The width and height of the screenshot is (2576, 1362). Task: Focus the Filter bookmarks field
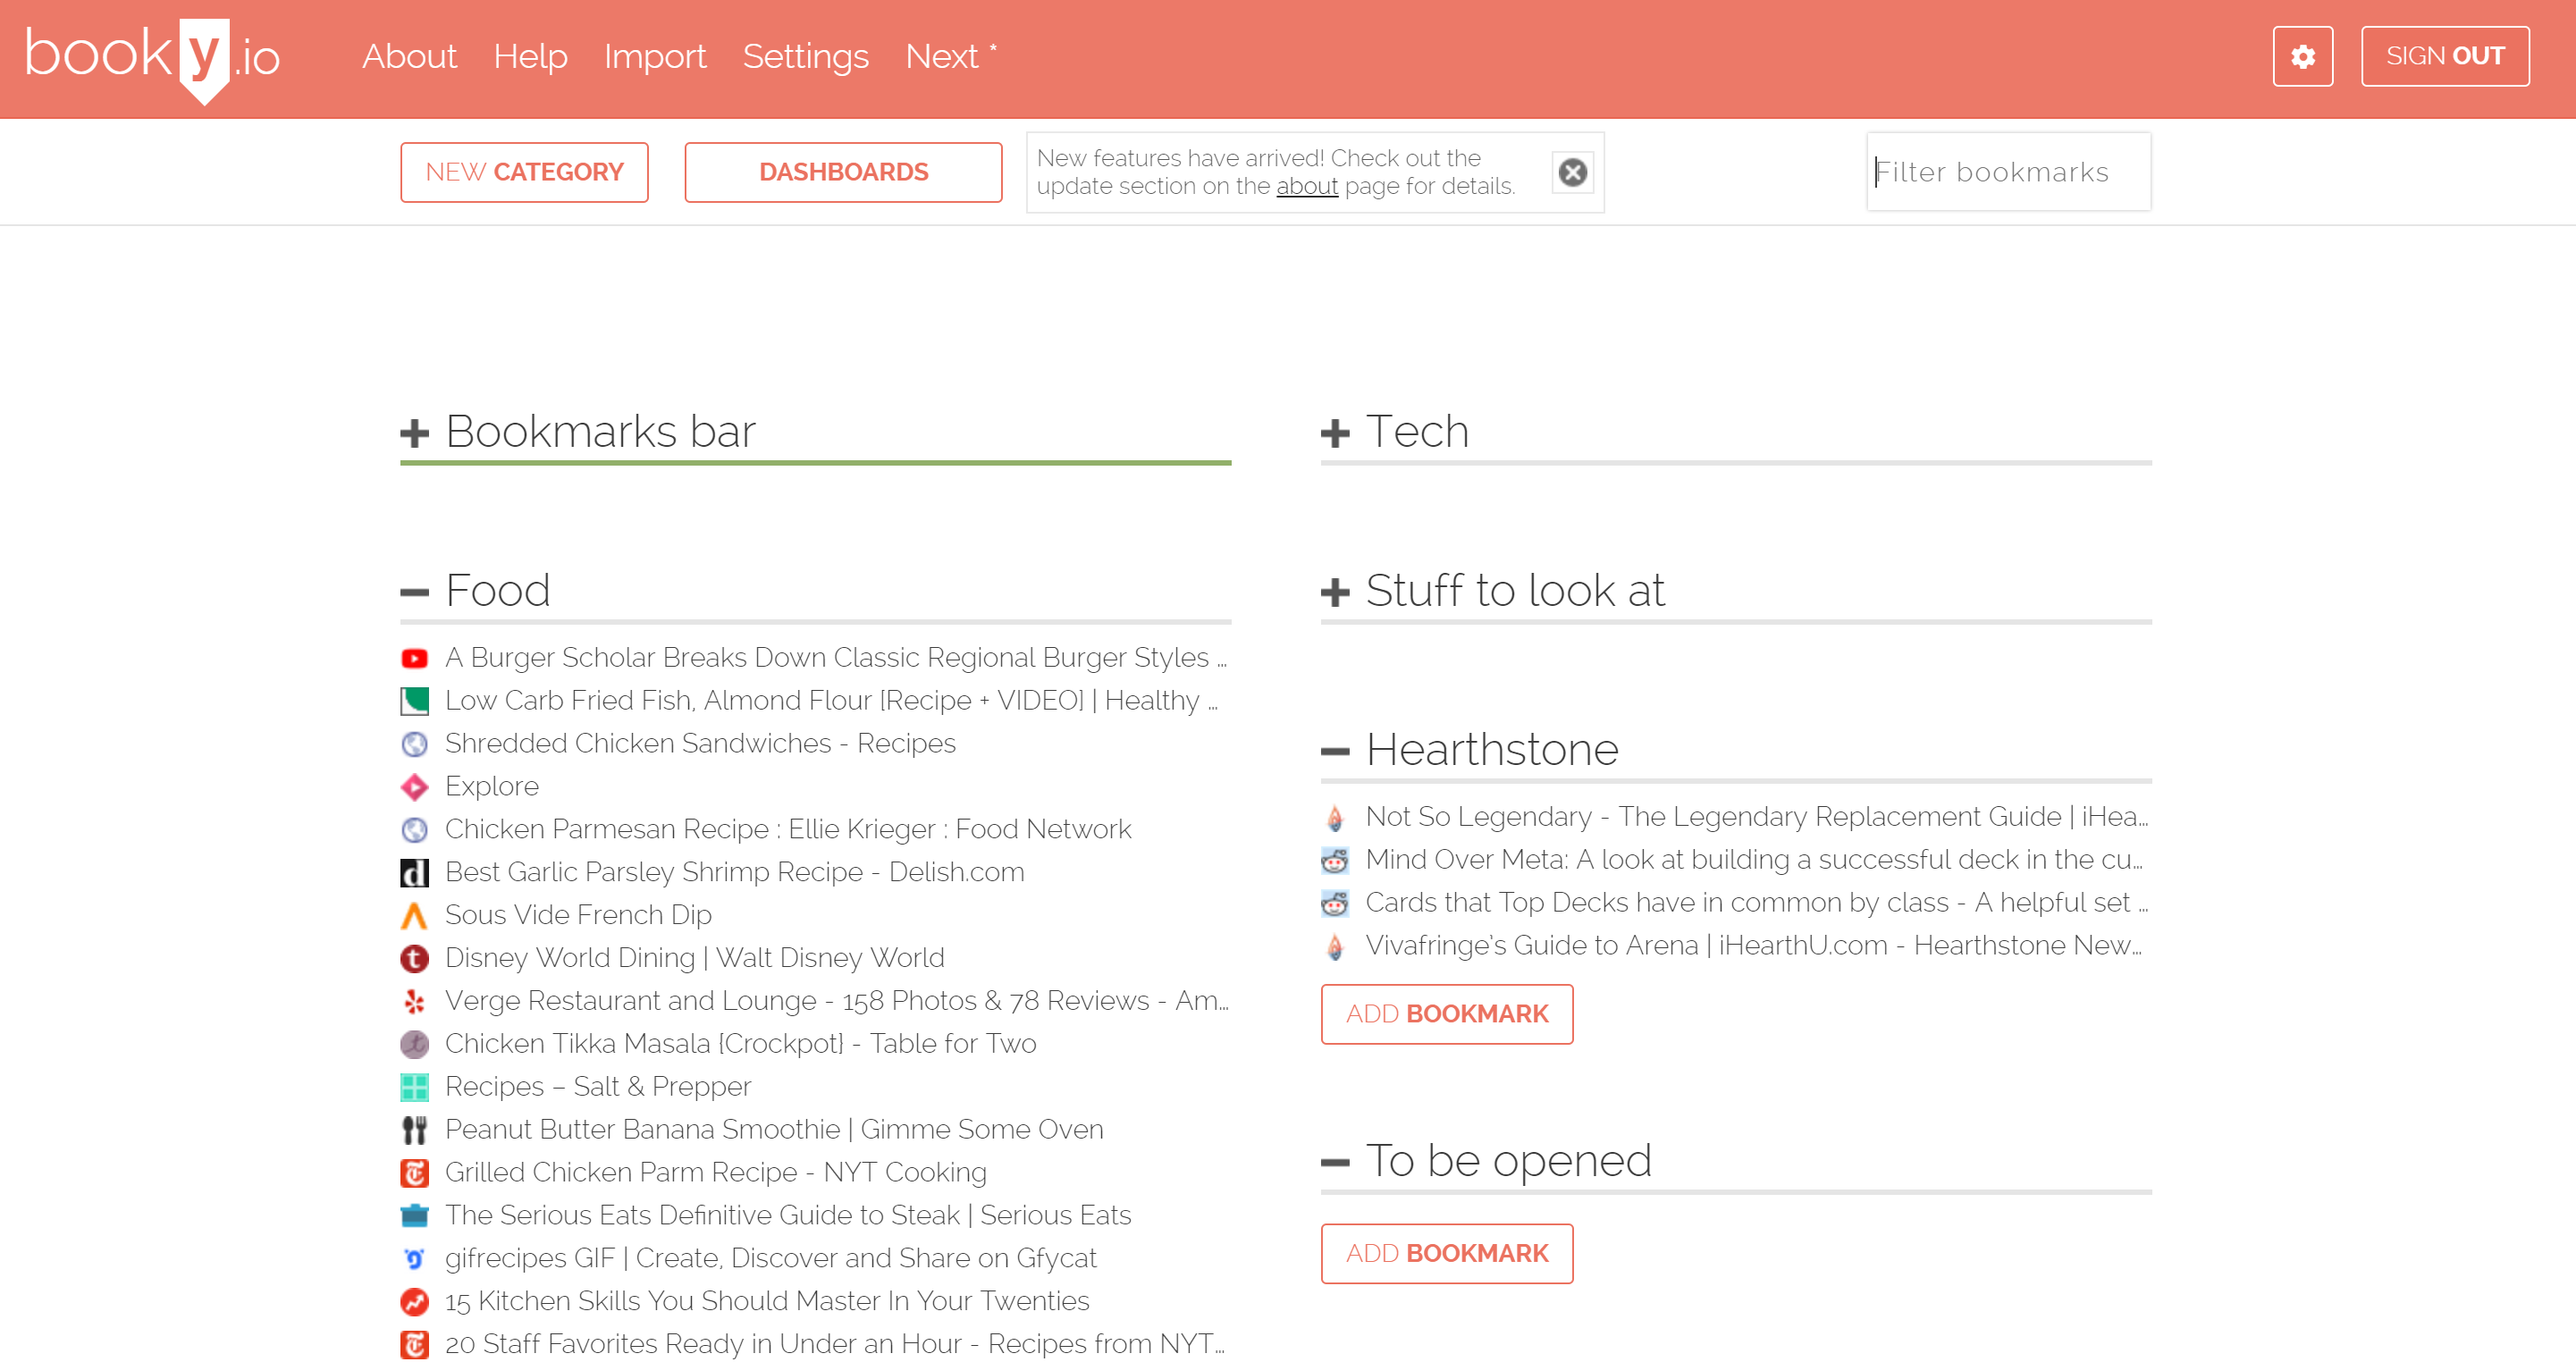pyautogui.click(x=2008, y=172)
